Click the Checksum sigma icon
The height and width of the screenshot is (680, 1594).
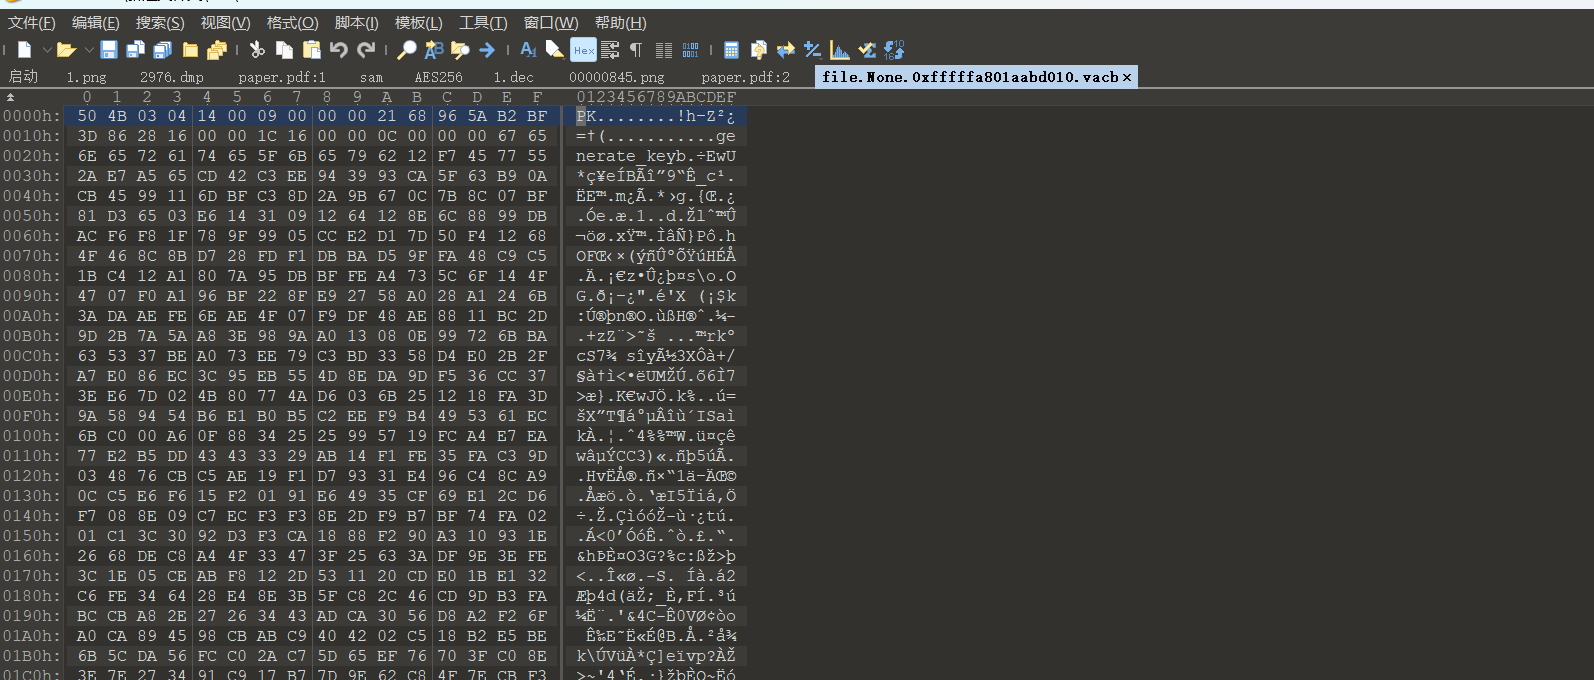coord(867,50)
